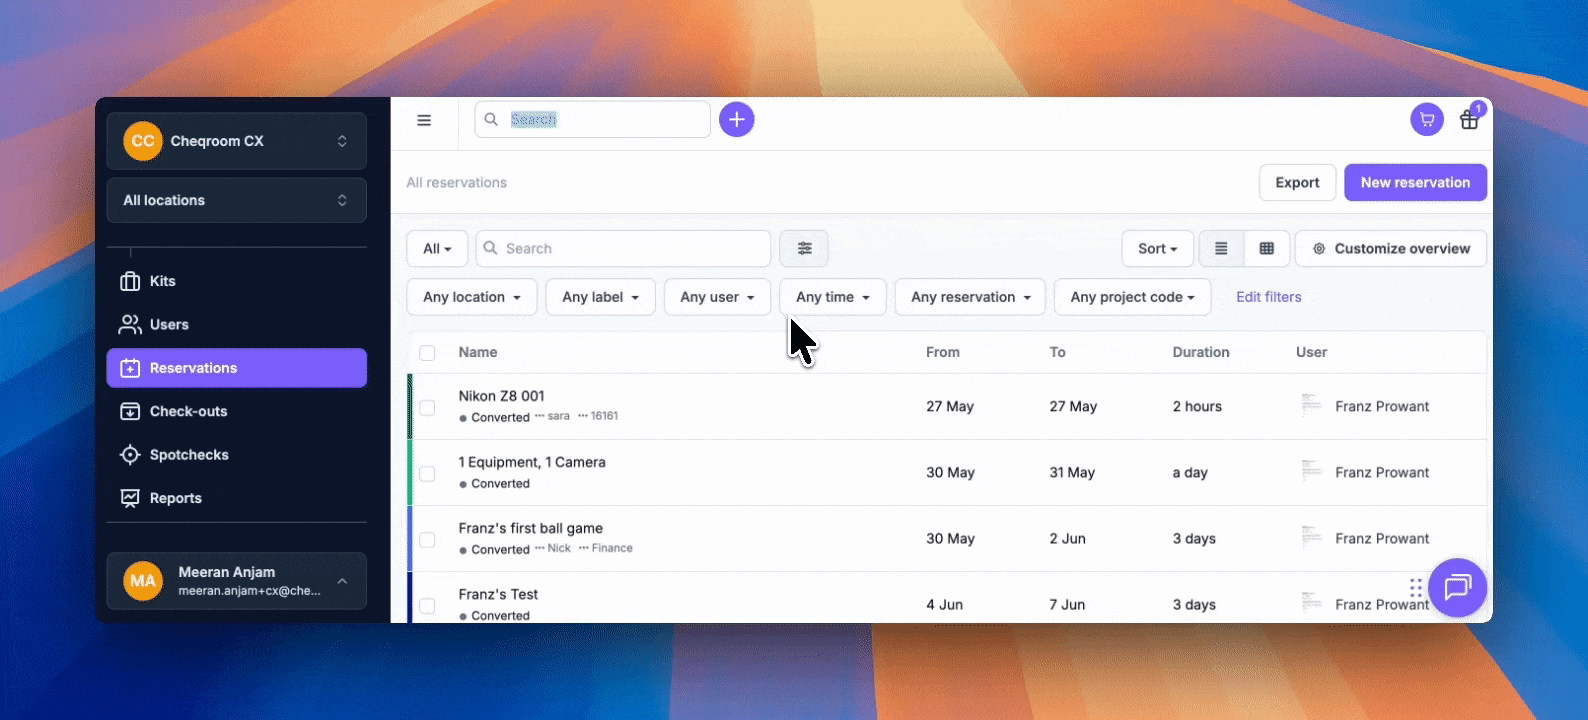Check the select-all header checkbox
1588x720 pixels.
[x=427, y=353]
